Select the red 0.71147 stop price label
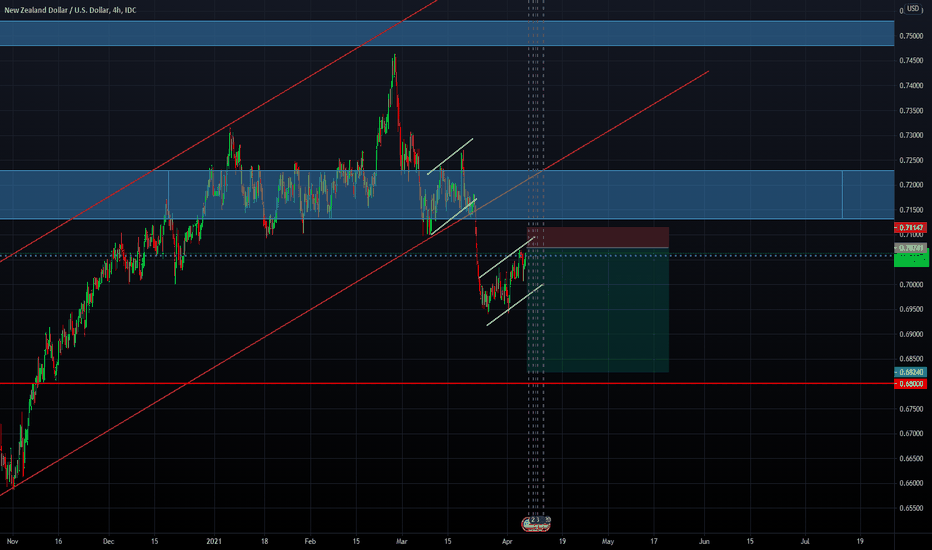 click(x=910, y=228)
